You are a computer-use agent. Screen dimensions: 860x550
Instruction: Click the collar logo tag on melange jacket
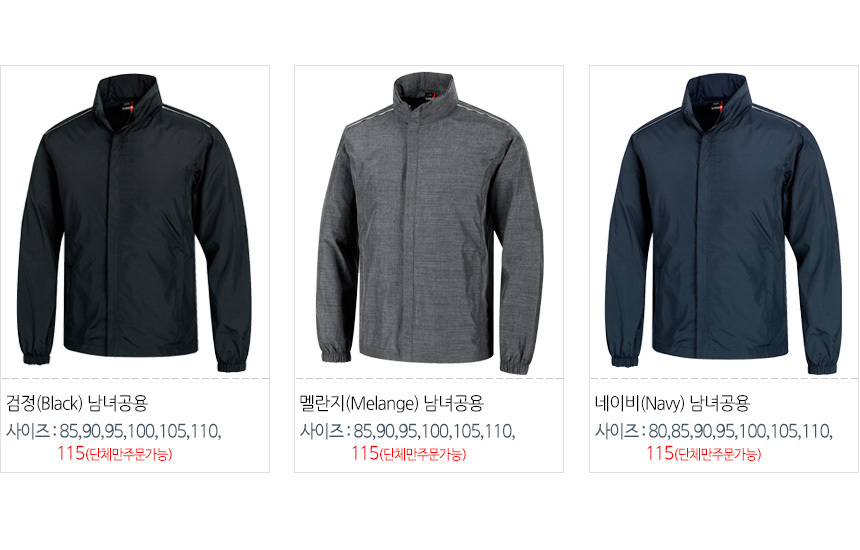click(x=427, y=99)
